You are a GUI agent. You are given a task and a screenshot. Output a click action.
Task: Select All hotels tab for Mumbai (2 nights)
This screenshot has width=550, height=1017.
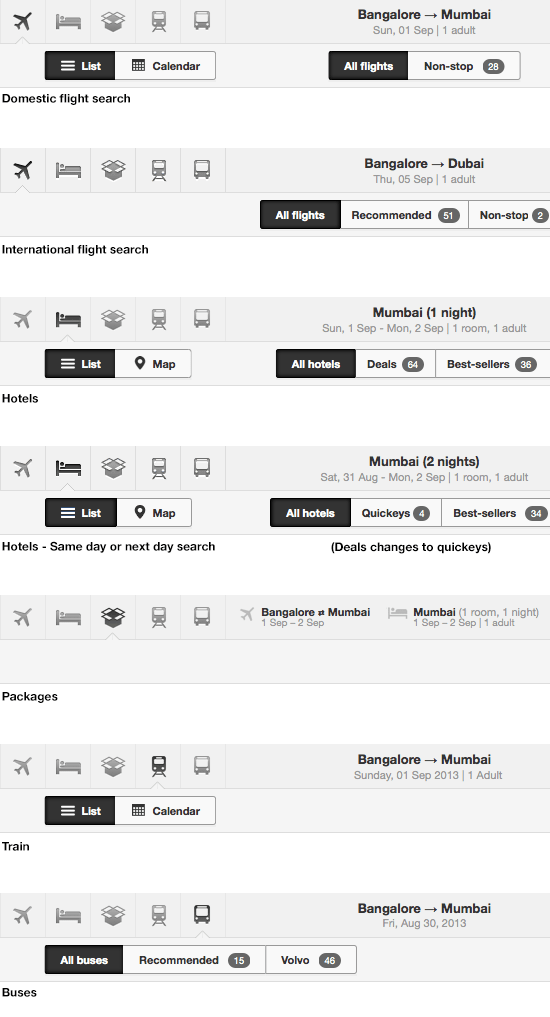311,513
